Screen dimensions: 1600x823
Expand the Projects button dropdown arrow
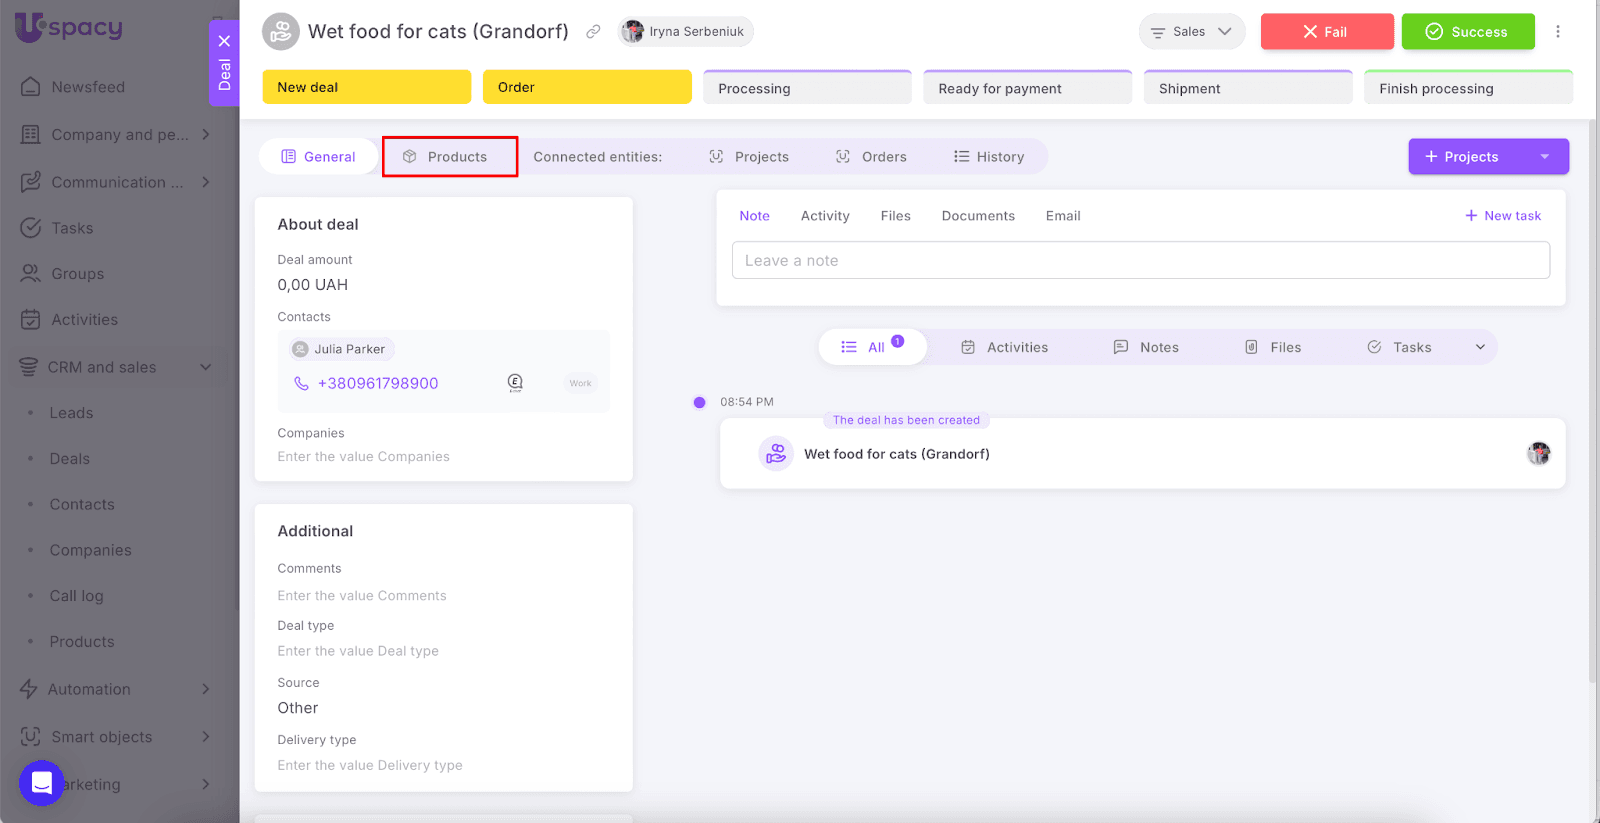(x=1544, y=157)
